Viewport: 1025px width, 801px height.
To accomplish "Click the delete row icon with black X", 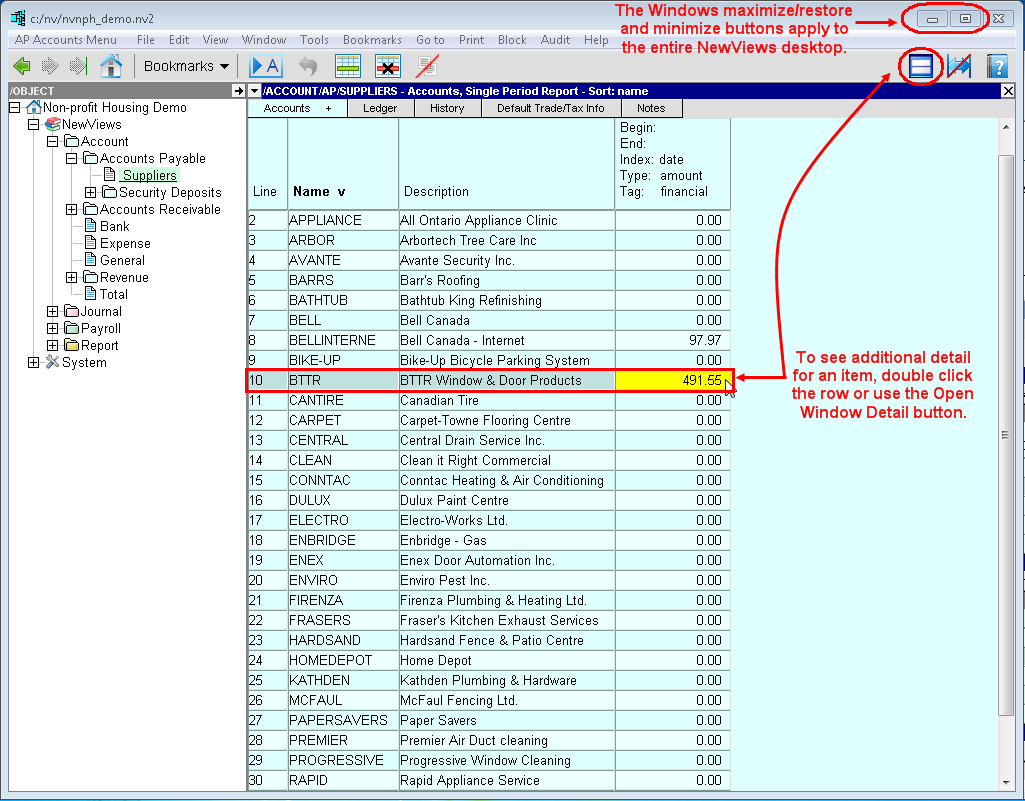I will click(x=388, y=66).
